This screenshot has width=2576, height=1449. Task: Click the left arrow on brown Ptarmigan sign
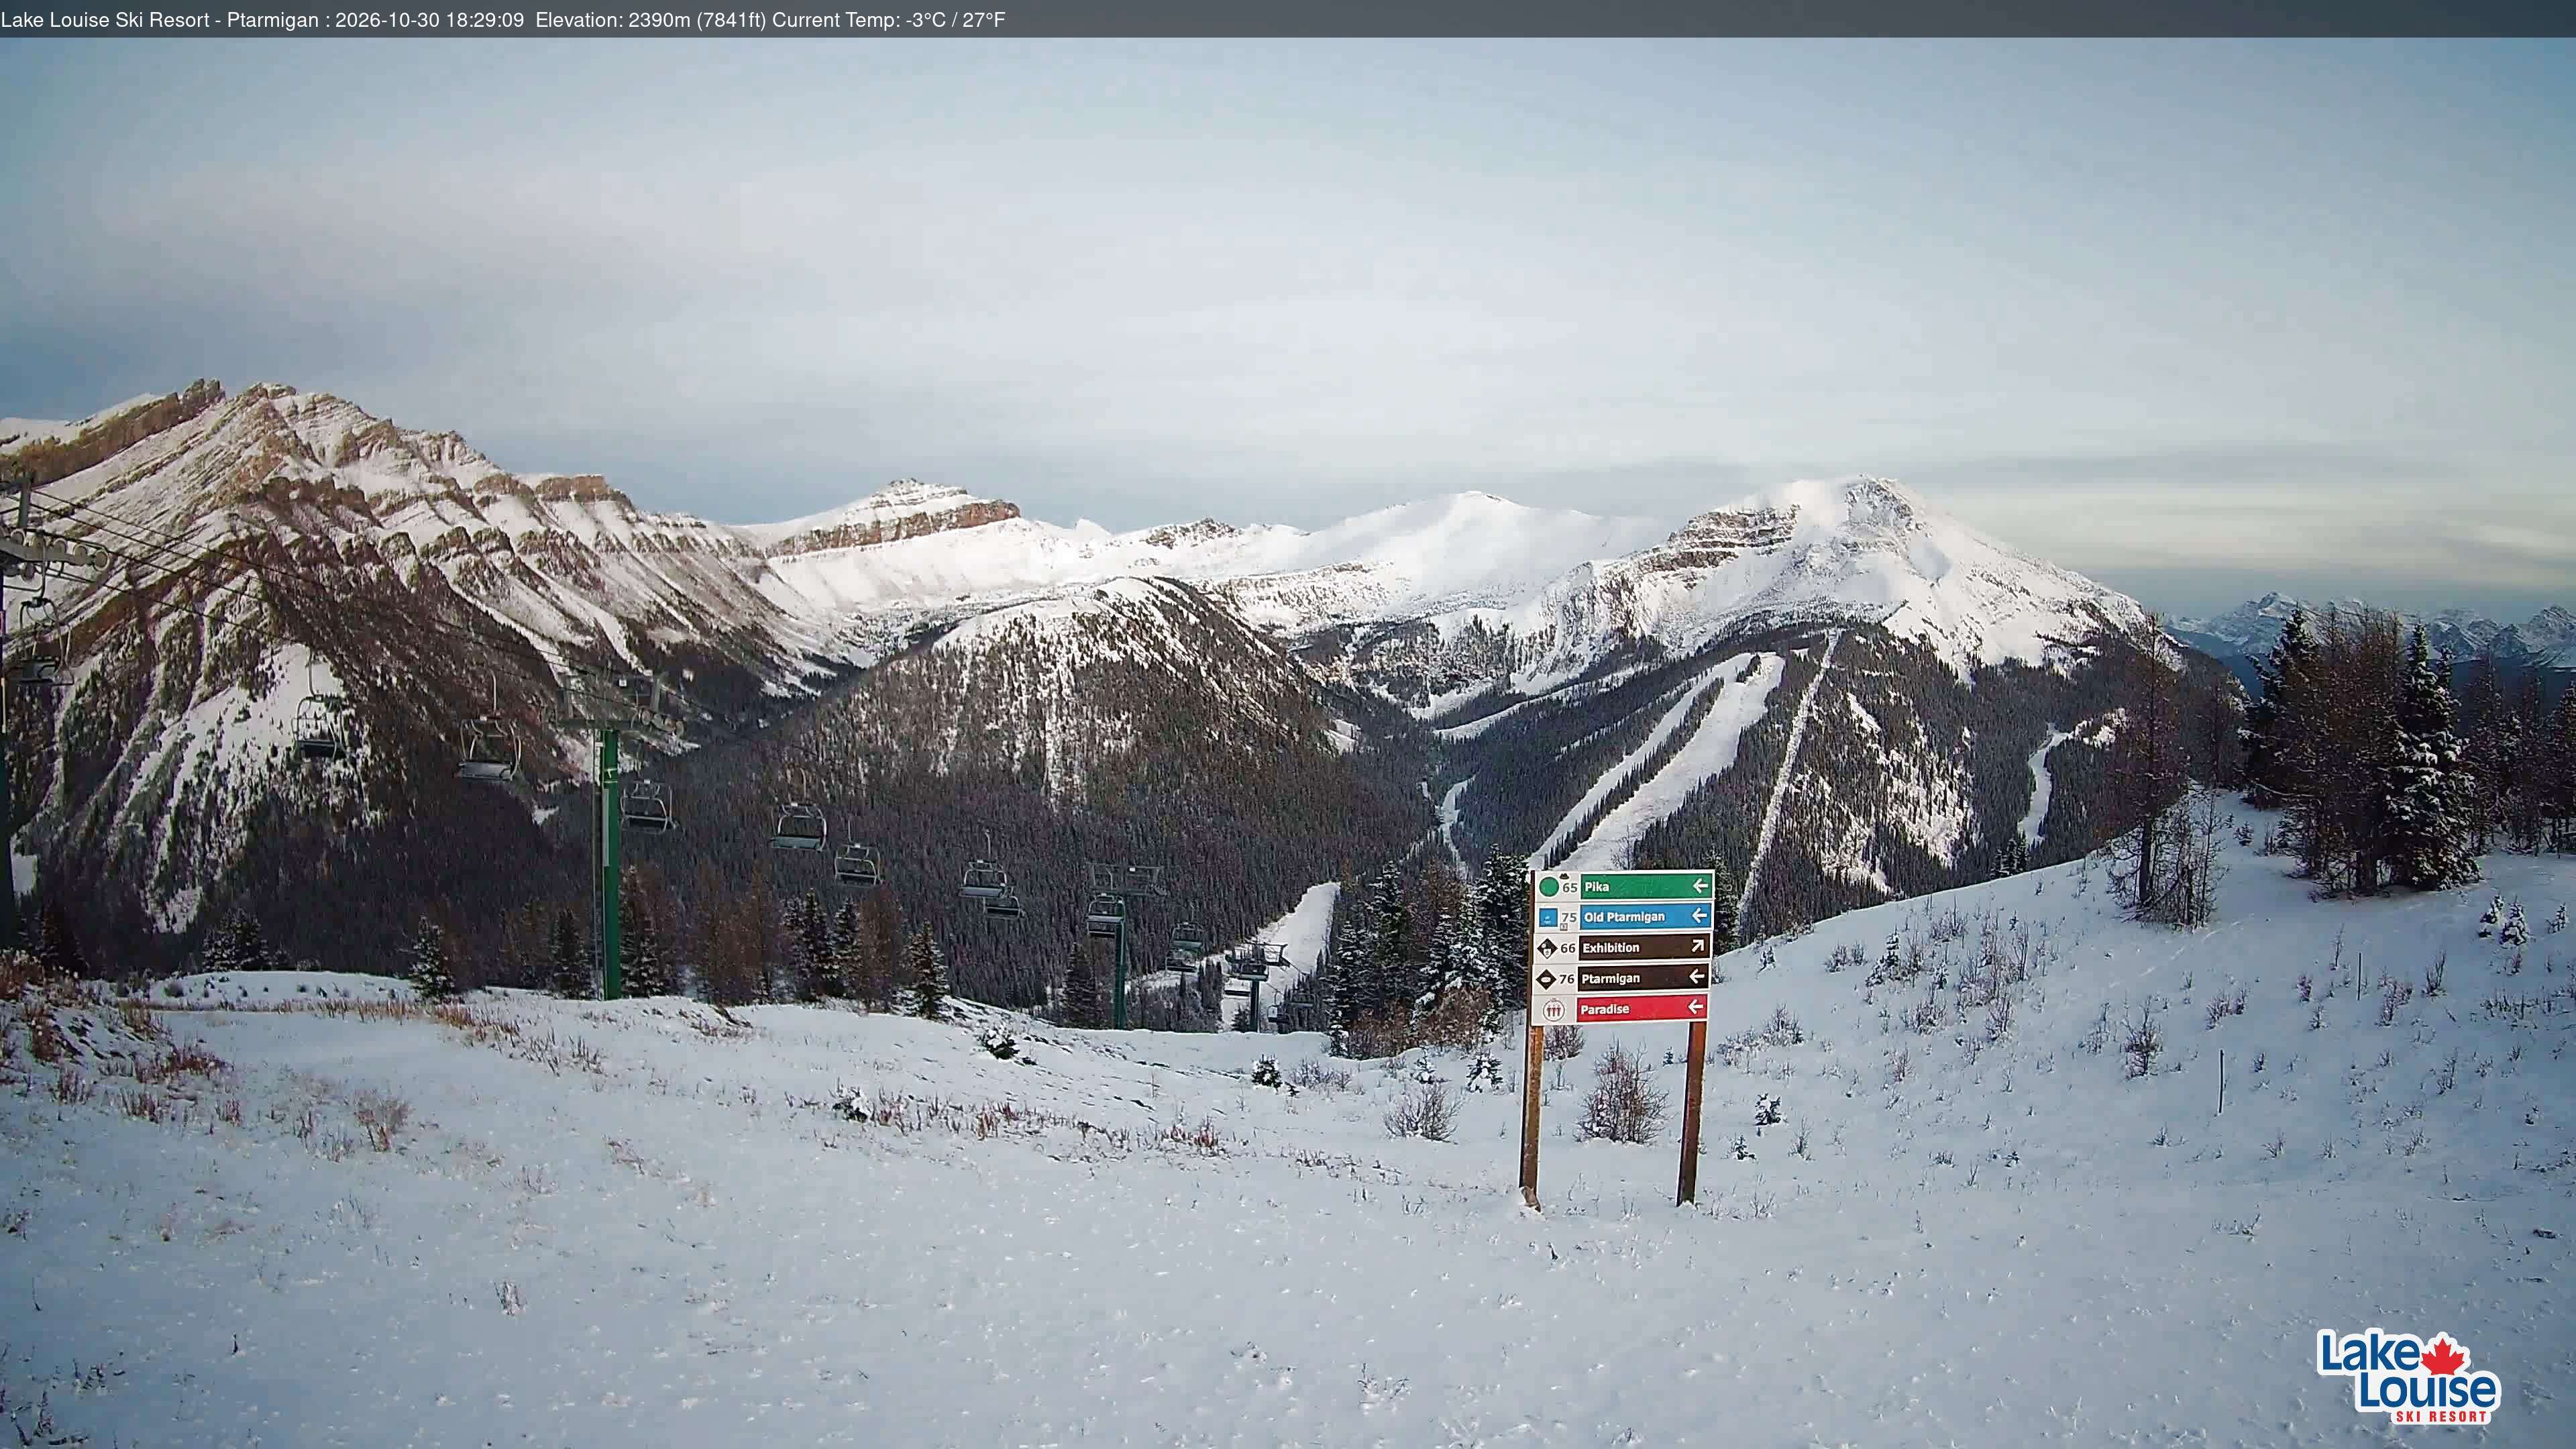click(1697, 977)
